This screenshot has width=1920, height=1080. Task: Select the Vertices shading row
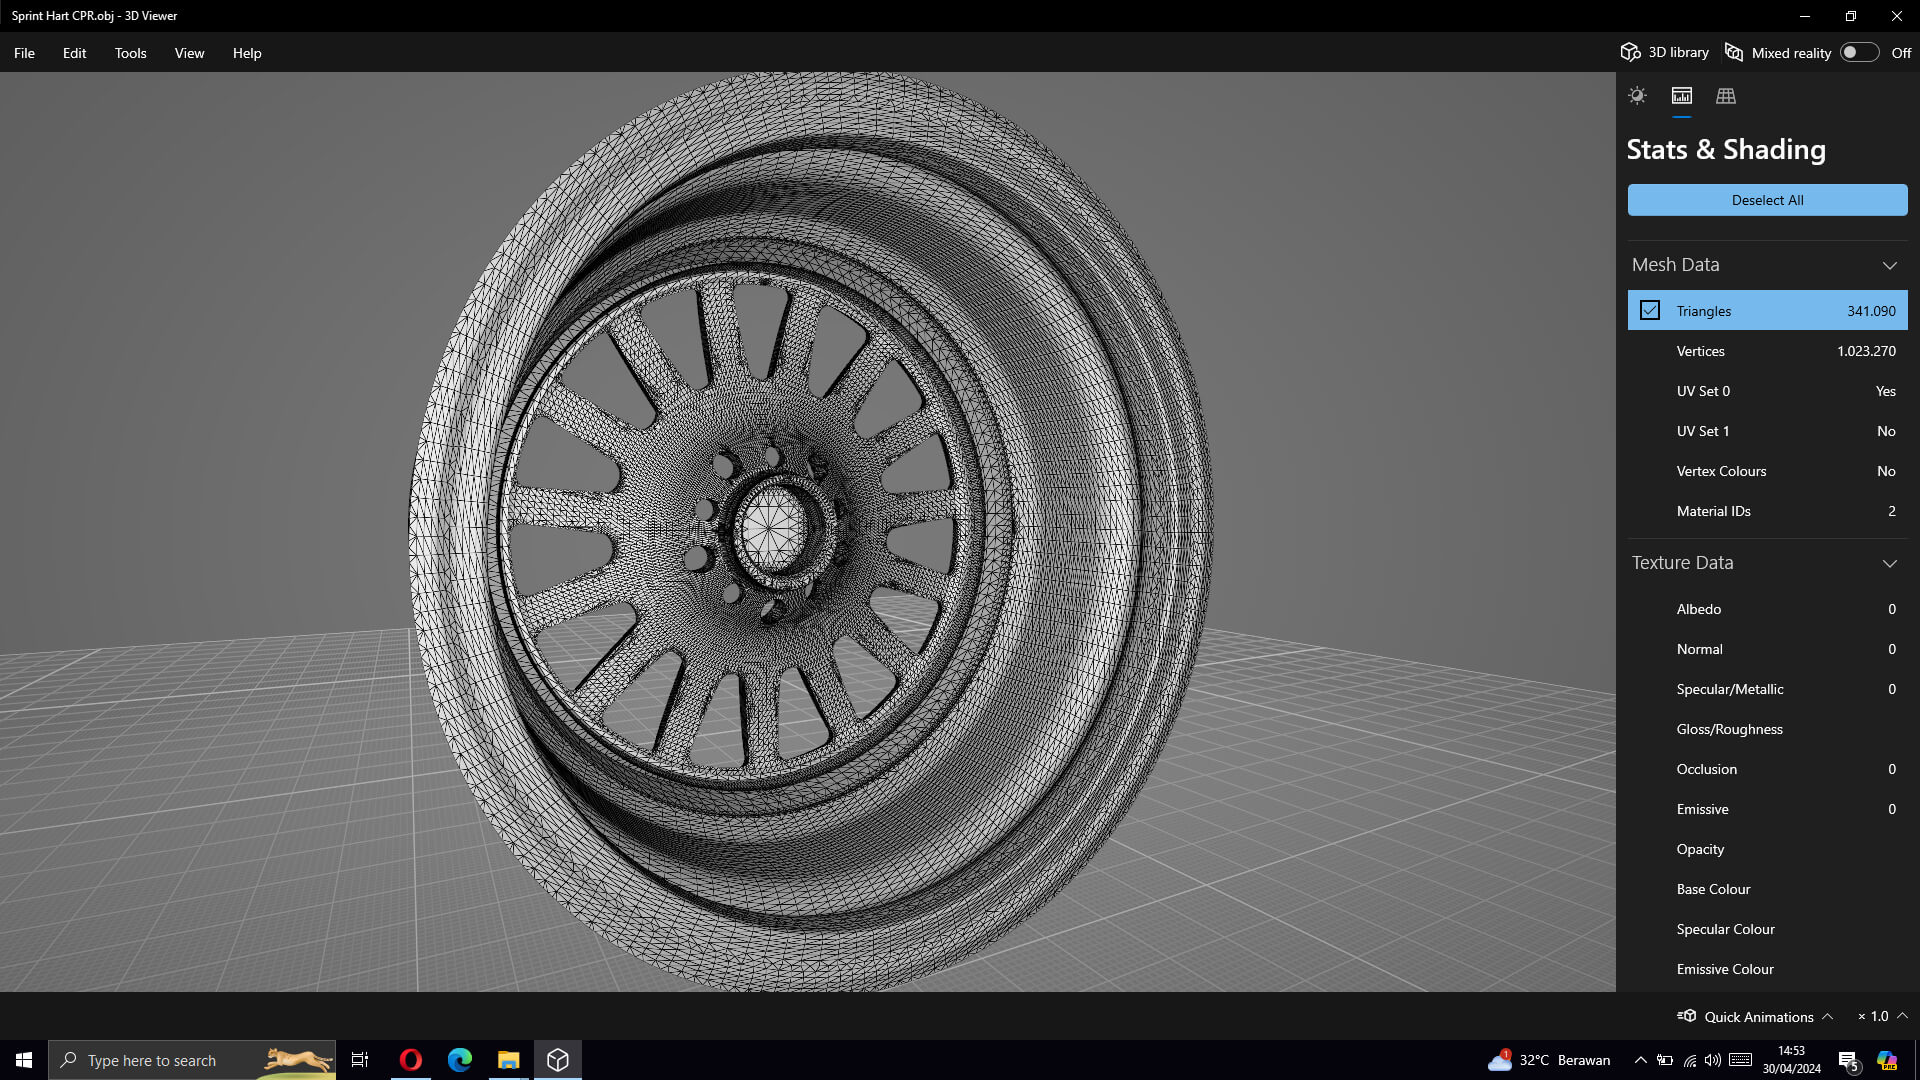(1767, 351)
